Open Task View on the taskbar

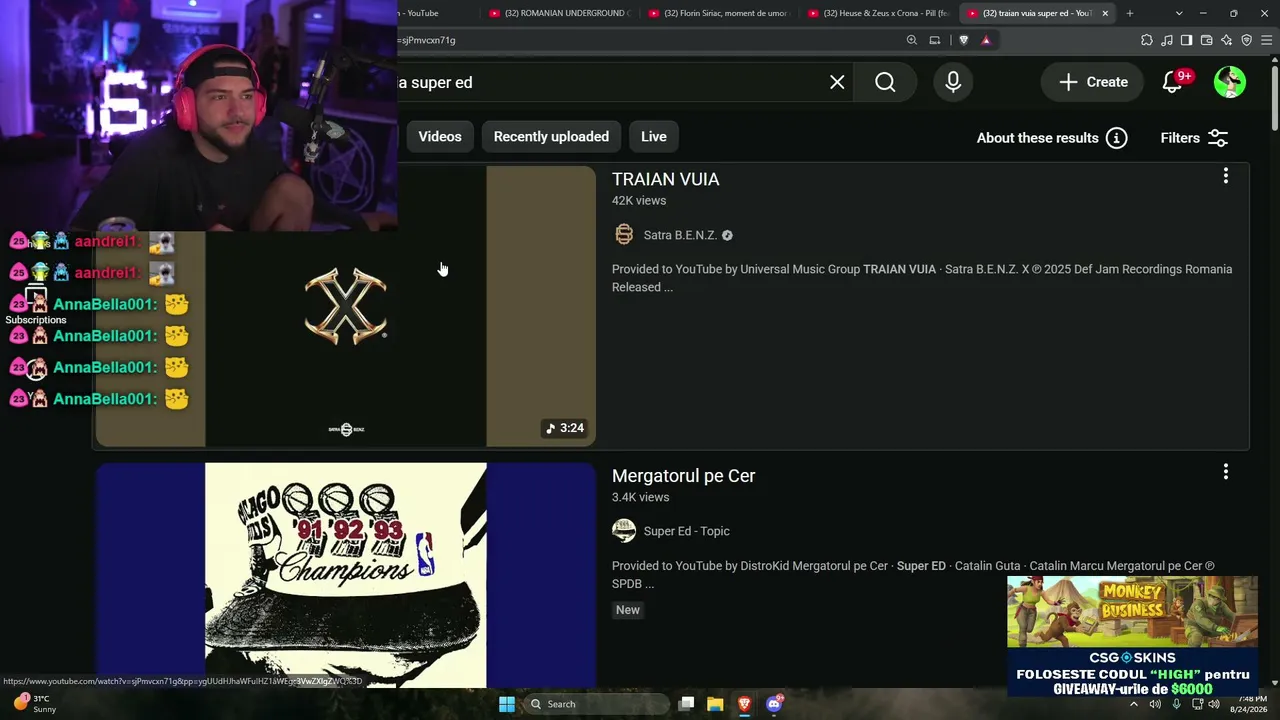(686, 704)
